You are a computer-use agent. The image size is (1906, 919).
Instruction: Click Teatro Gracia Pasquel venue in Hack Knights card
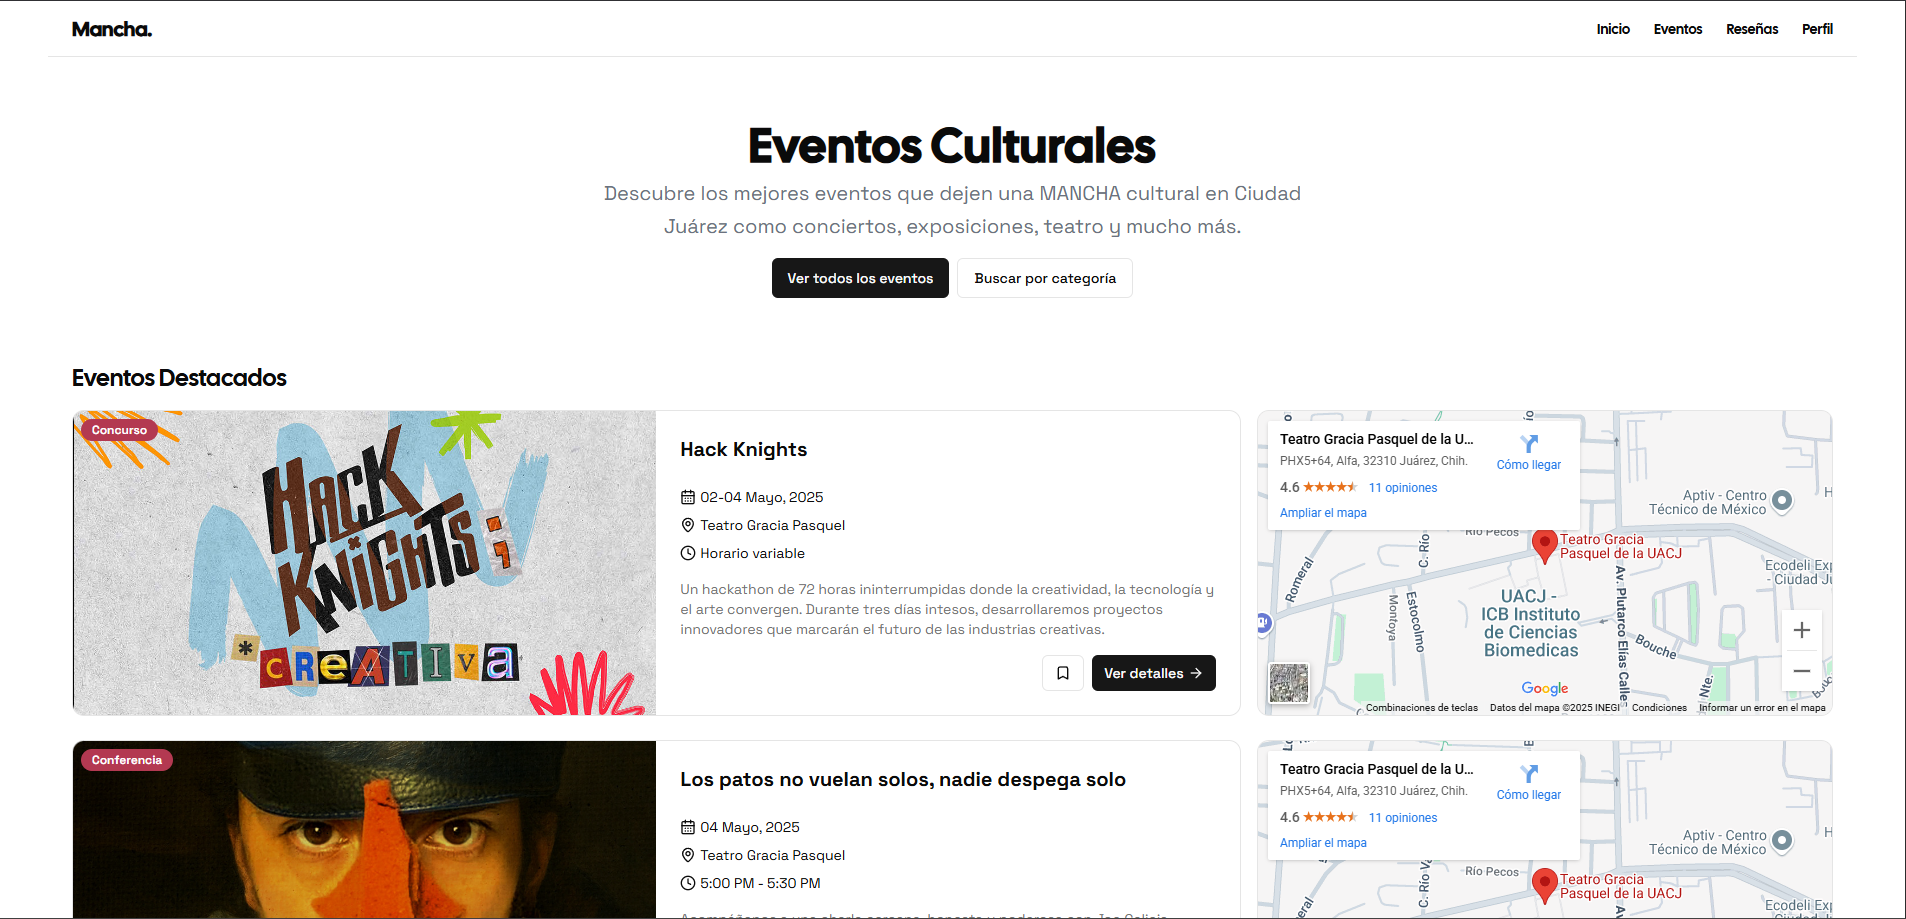click(x=772, y=525)
